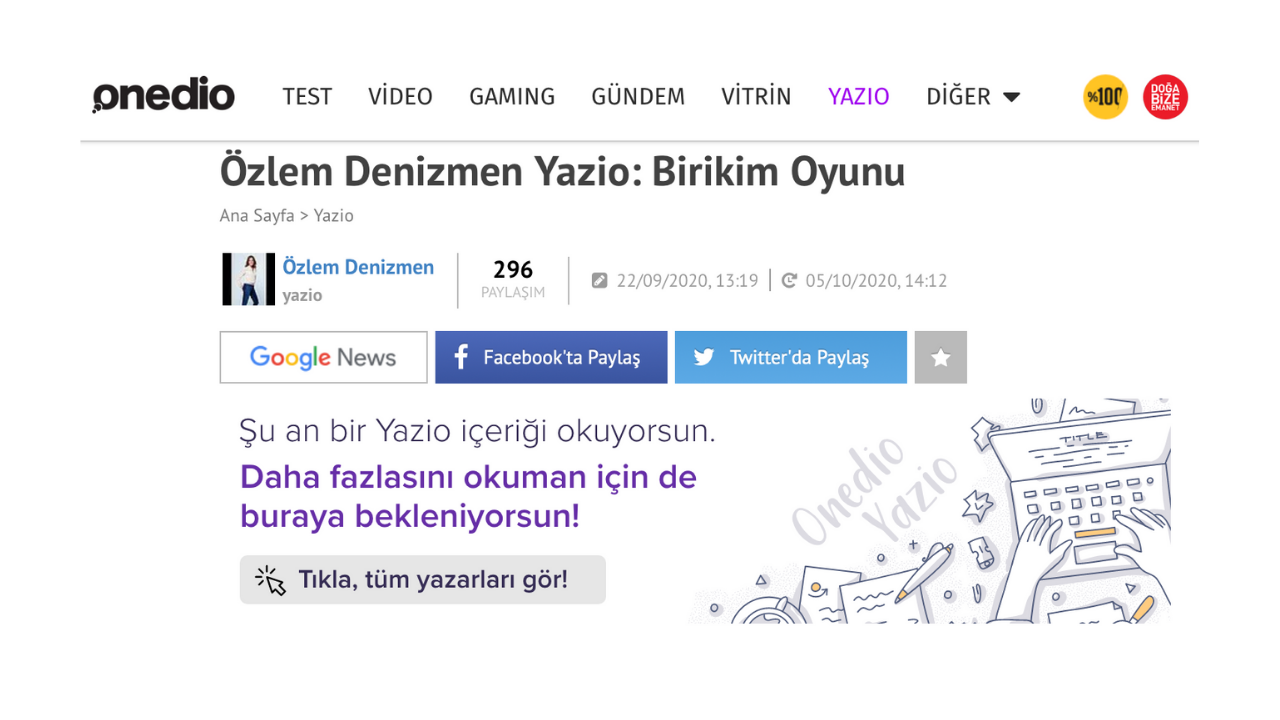
Task: Click Ana Sayfa breadcrumb link
Action: 257,216
